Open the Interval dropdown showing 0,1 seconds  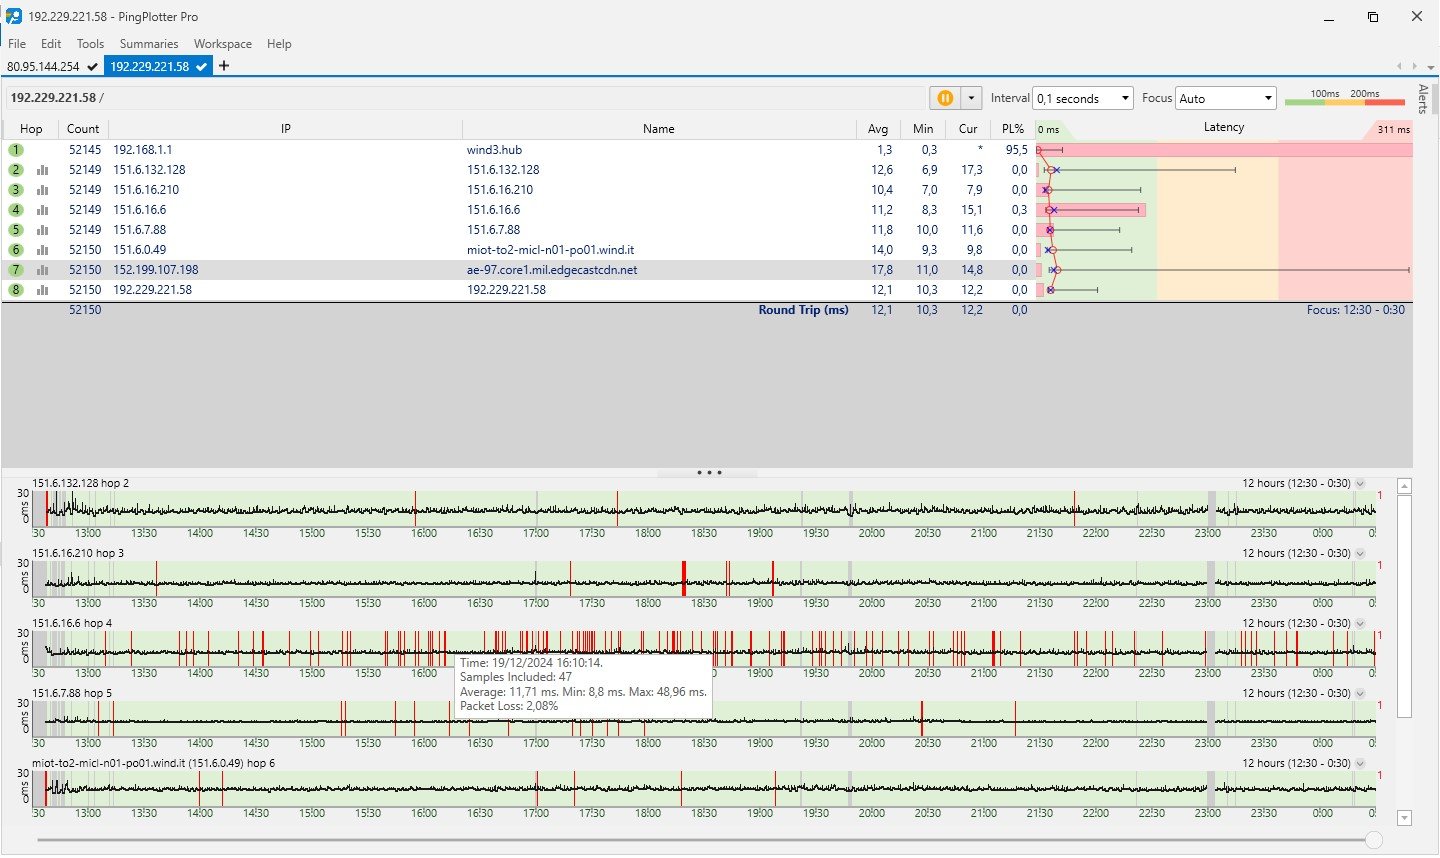coord(1083,98)
